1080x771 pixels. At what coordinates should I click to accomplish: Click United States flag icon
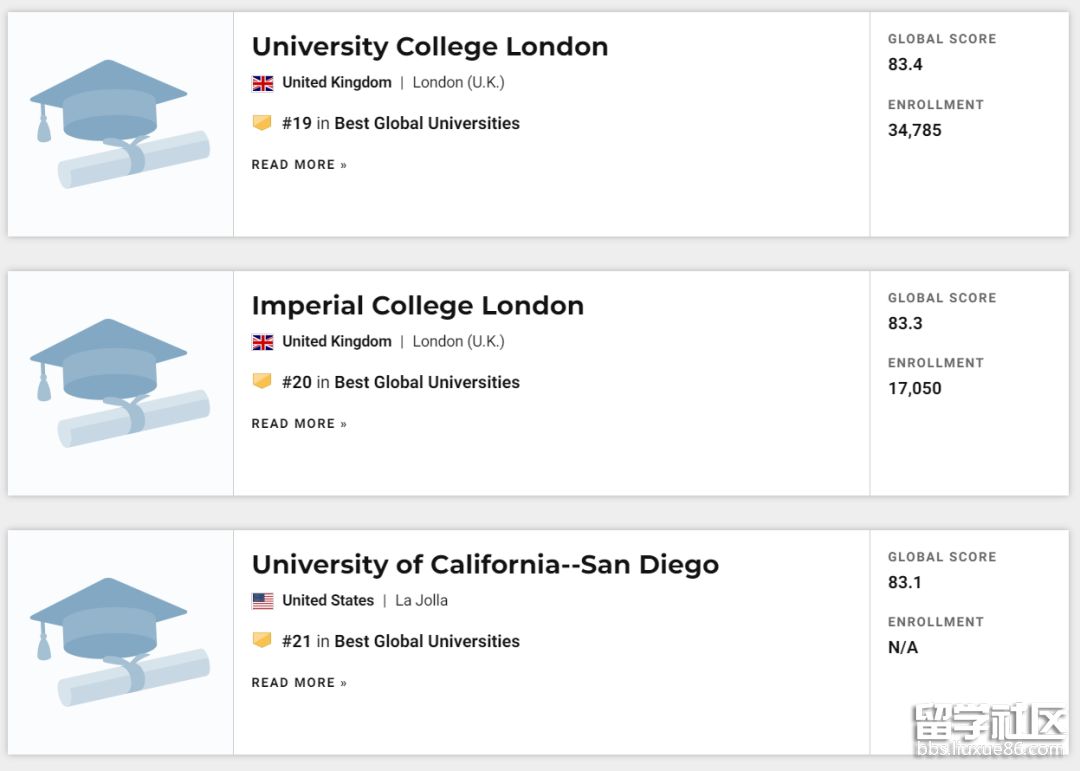263,601
